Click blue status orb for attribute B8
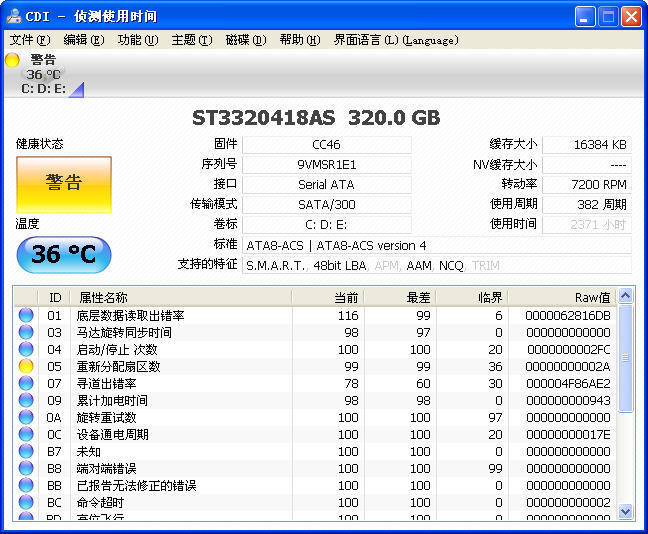Screen dimensions: 648x534 (26, 469)
